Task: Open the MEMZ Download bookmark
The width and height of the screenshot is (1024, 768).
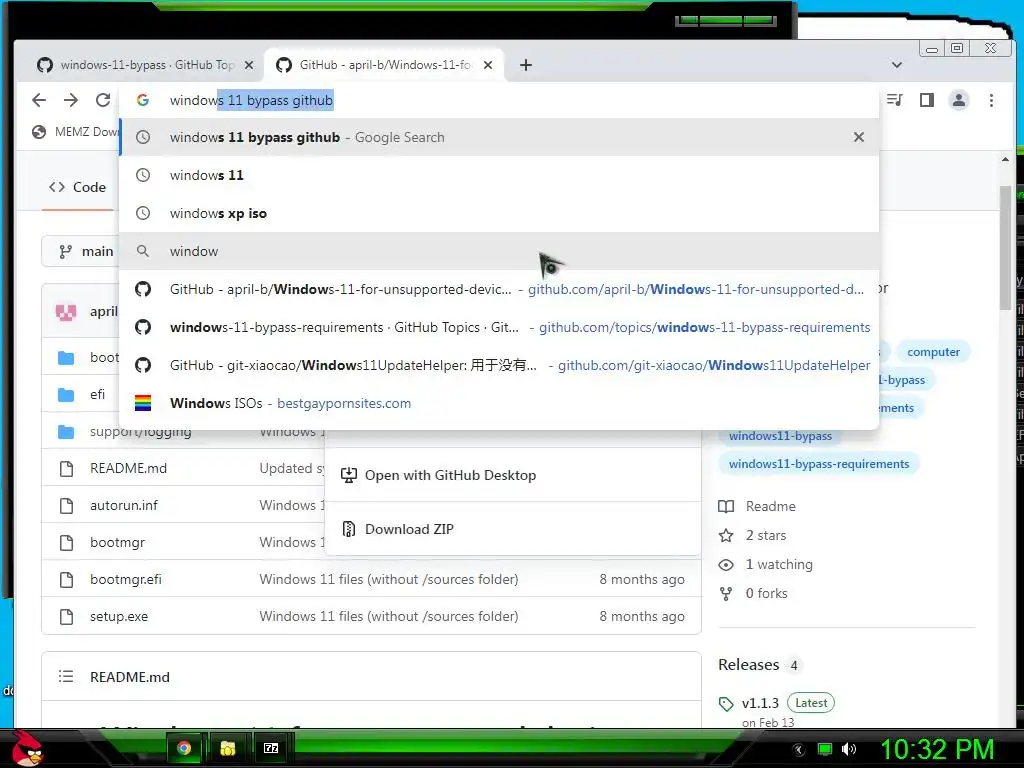Action: point(75,132)
